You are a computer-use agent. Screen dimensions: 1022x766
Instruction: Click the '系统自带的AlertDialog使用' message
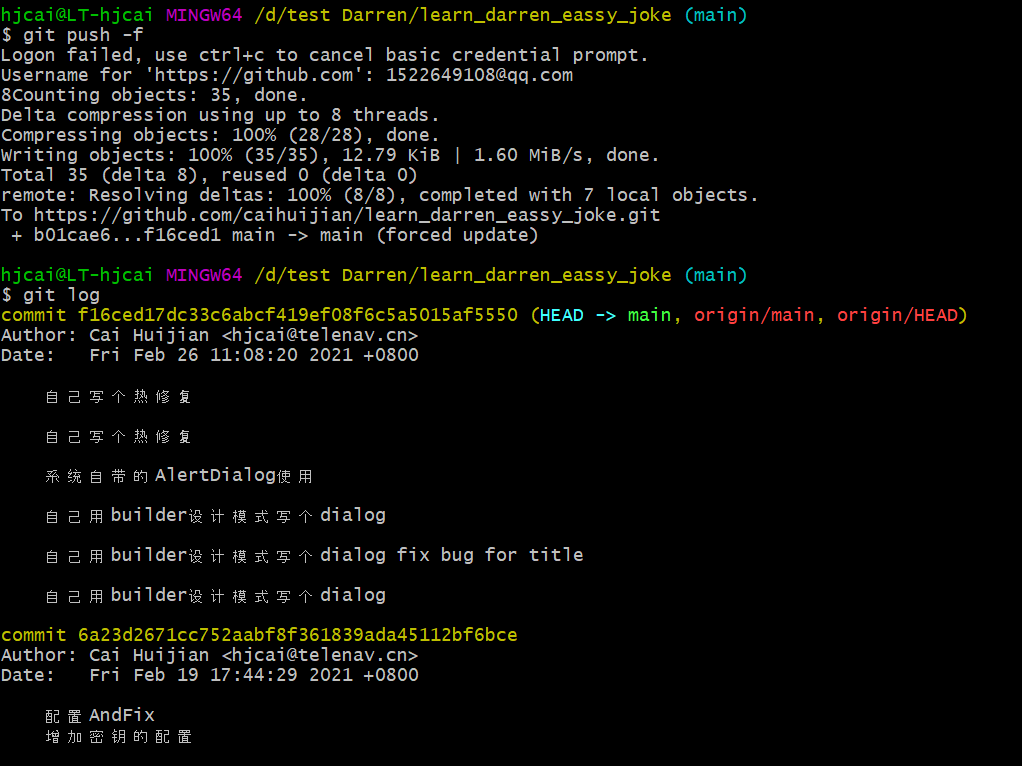pos(179,476)
